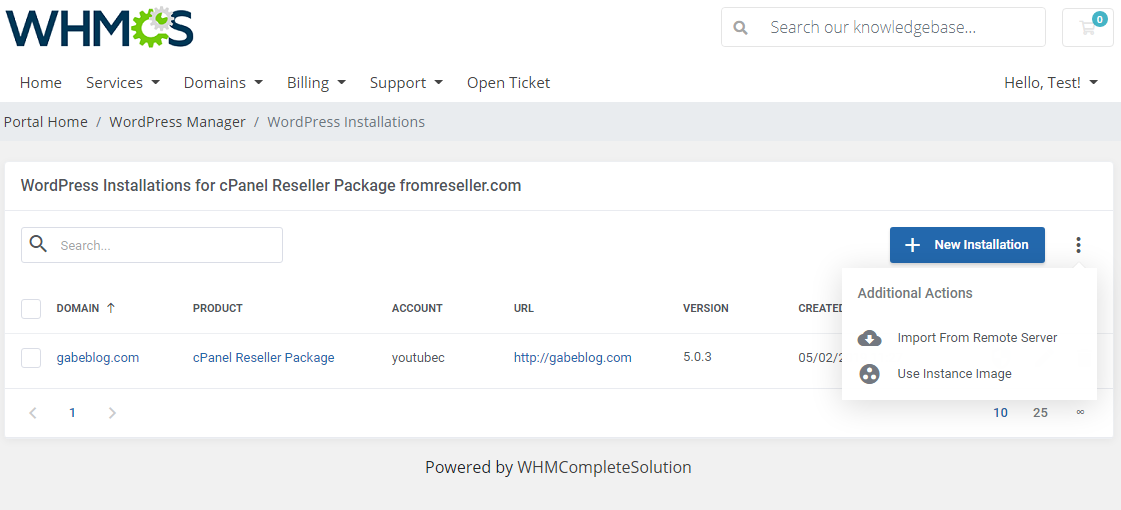Open the shopping cart icon

[1087, 27]
